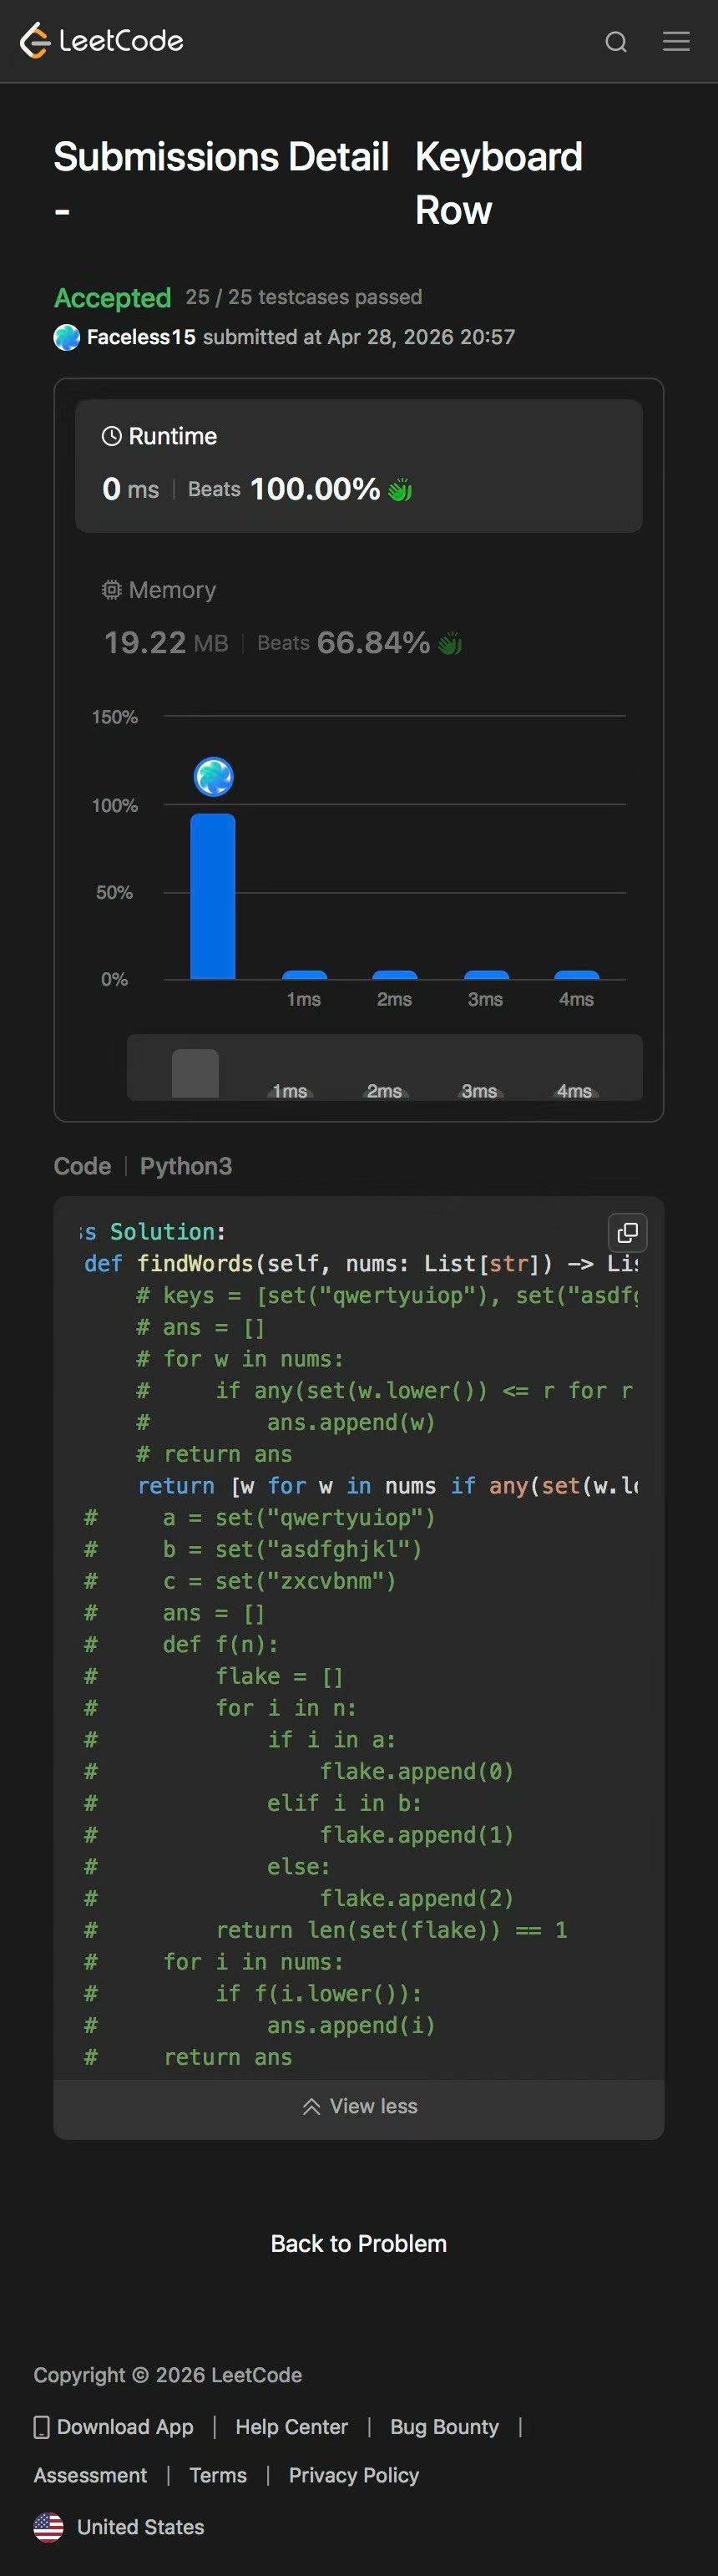Click the 'Python3' language label
Viewport: 718px width, 2576px height.
pyautogui.click(x=186, y=1166)
